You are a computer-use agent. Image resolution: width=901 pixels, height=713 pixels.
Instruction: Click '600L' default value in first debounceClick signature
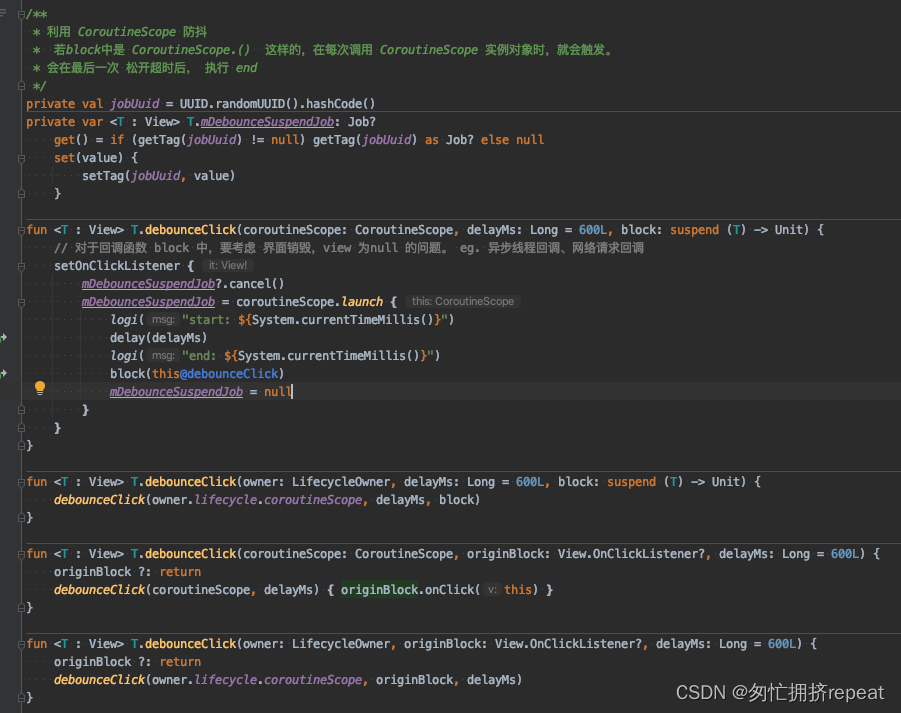click(x=592, y=230)
